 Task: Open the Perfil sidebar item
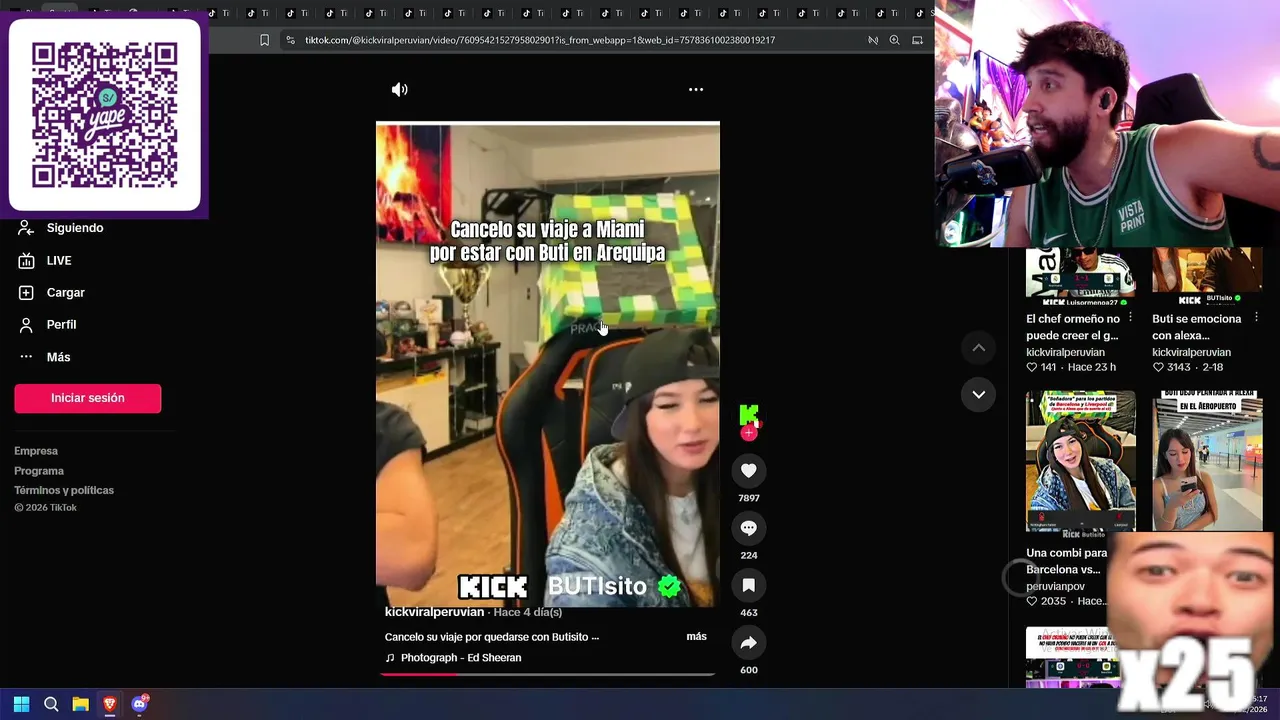[x=48, y=325]
